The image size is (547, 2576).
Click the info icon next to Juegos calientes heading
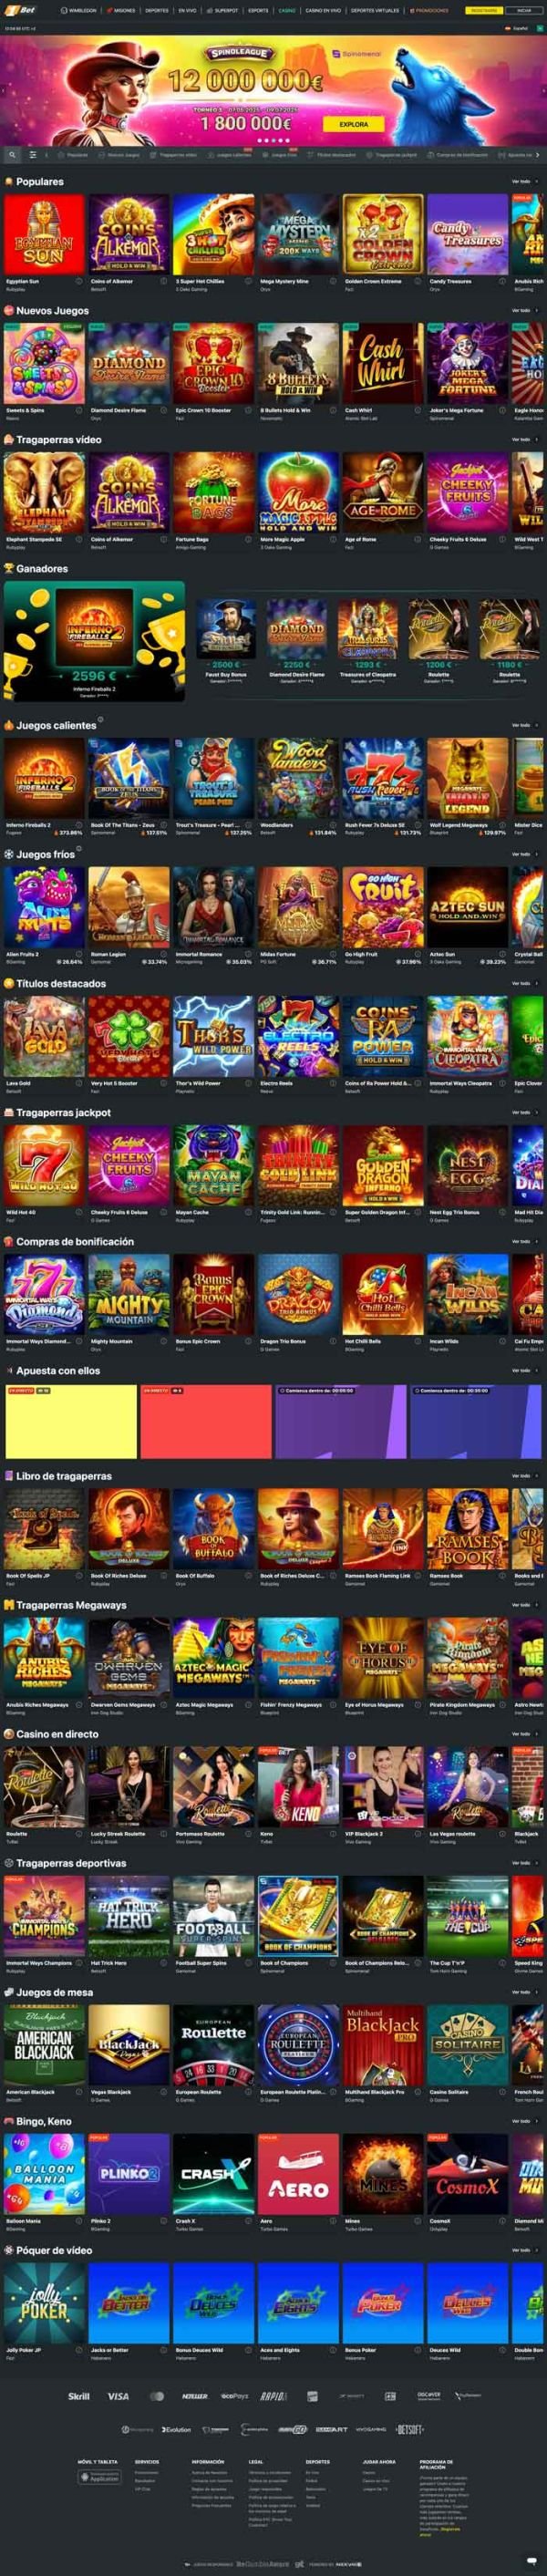coord(101,721)
